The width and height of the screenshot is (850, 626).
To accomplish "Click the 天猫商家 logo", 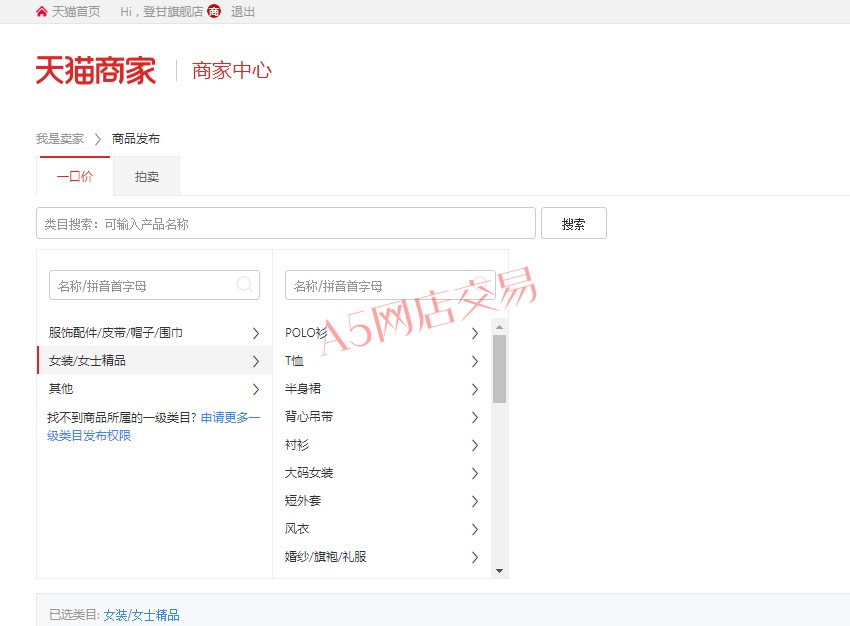I will [x=96, y=70].
